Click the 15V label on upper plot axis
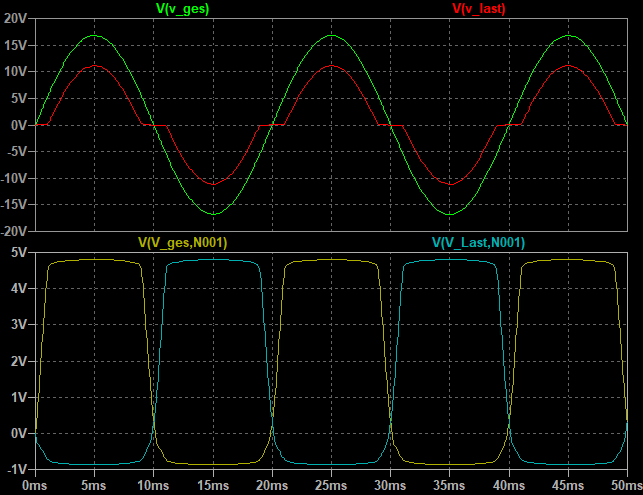The width and height of the screenshot is (643, 495). point(16,45)
